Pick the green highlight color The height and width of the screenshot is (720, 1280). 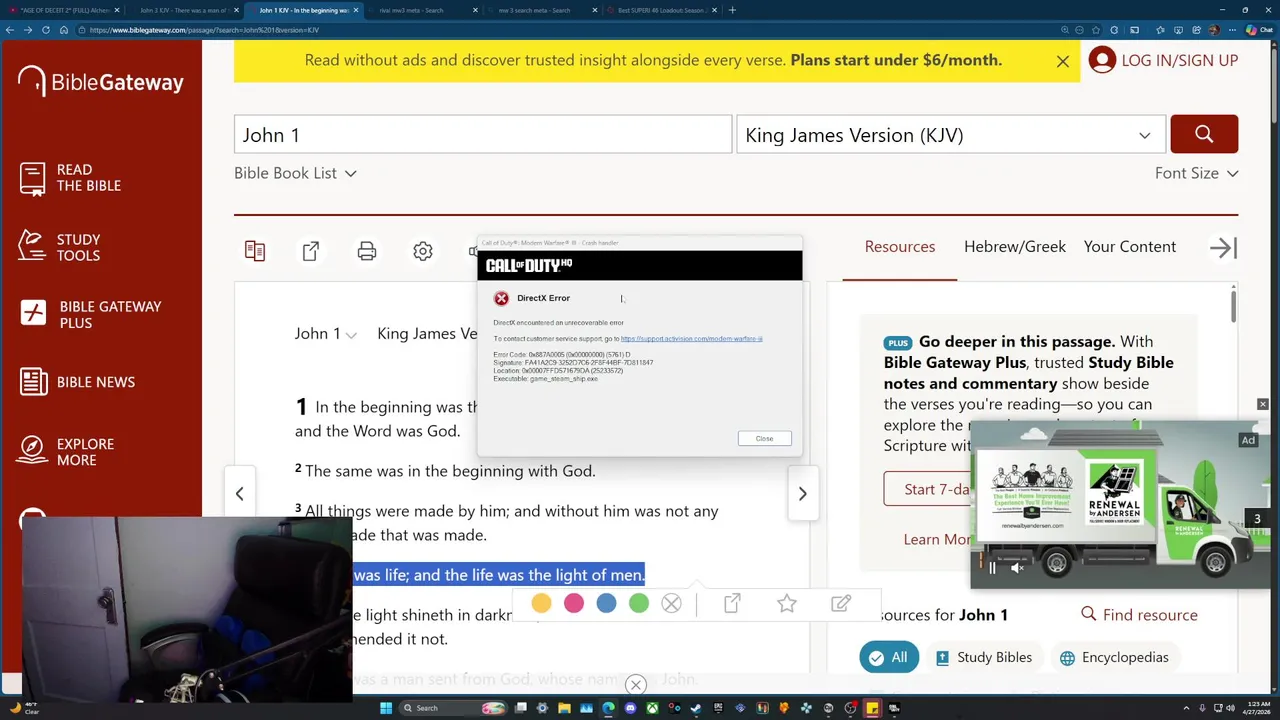pyautogui.click(x=639, y=603)
